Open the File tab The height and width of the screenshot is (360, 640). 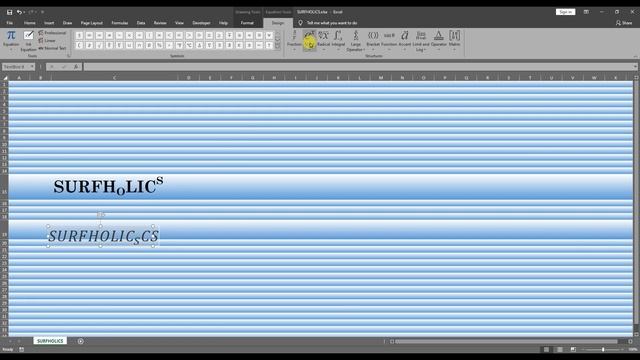9,23
